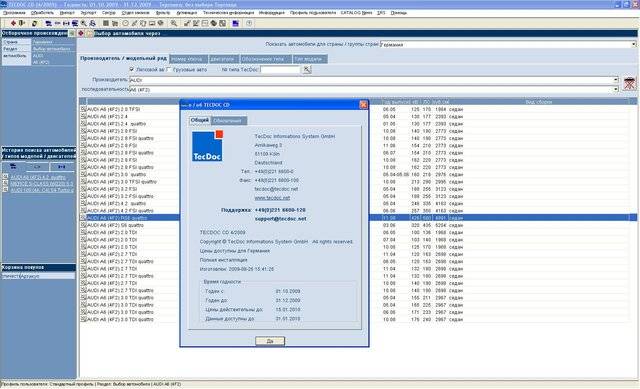Screen dimensions: 640x389
Task: Click the standalone magnifier icon after the globe icon
Action: pyautogui.click(x=173, y=23)
